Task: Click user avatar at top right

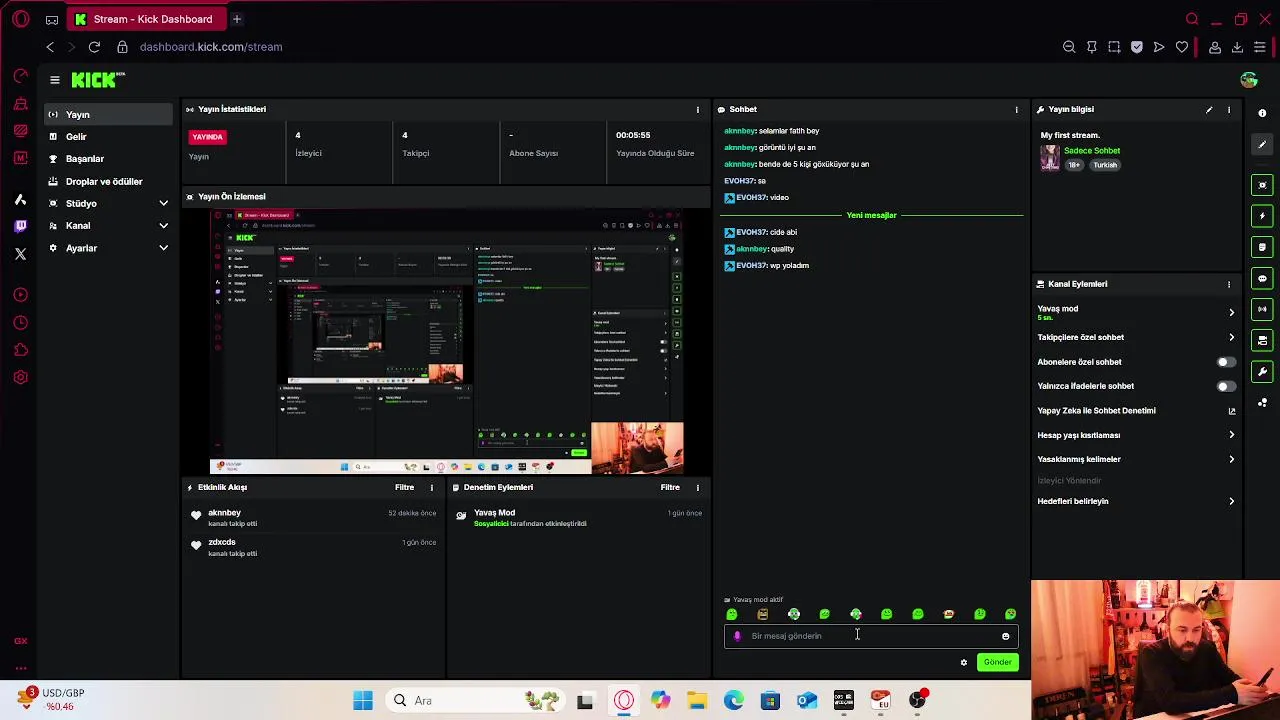Action: (1248, 80)
